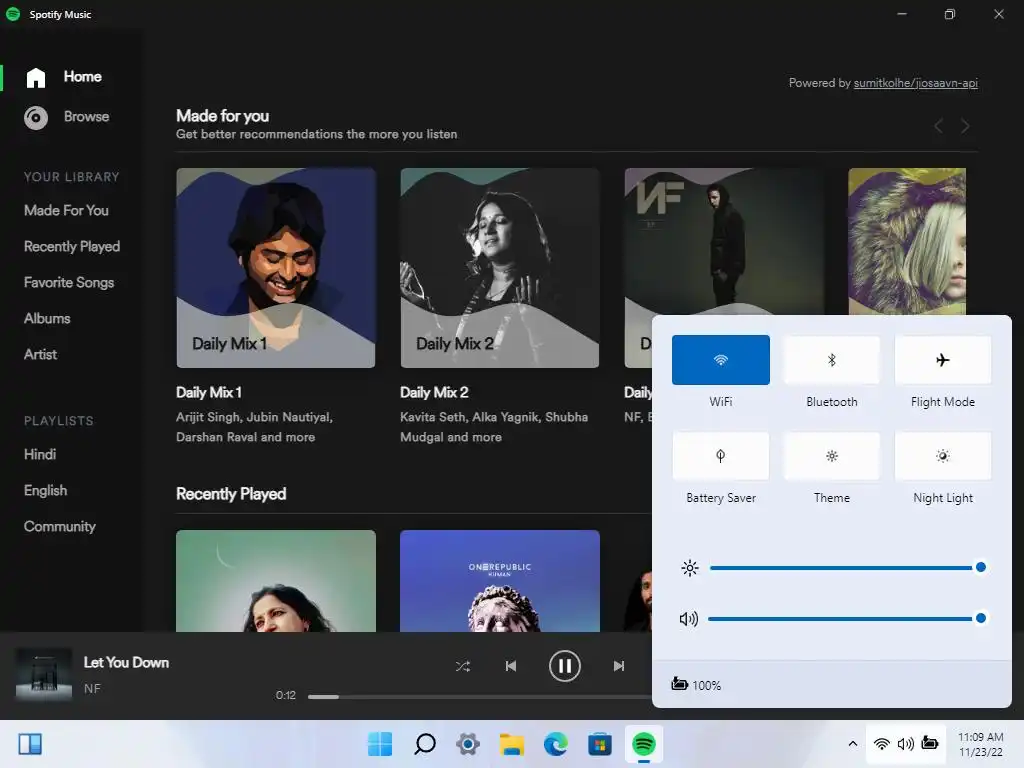
Task: Click the brightness sun icon
Action: pyautogui.click(x=690, y=568)
